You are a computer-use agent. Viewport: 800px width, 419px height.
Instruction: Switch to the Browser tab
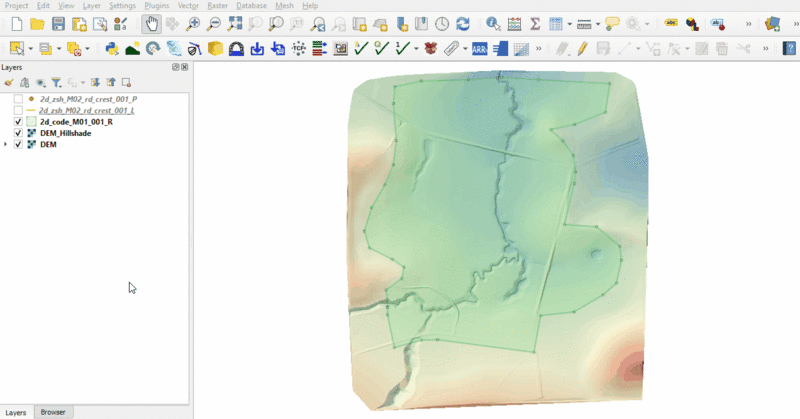[52, 412]
